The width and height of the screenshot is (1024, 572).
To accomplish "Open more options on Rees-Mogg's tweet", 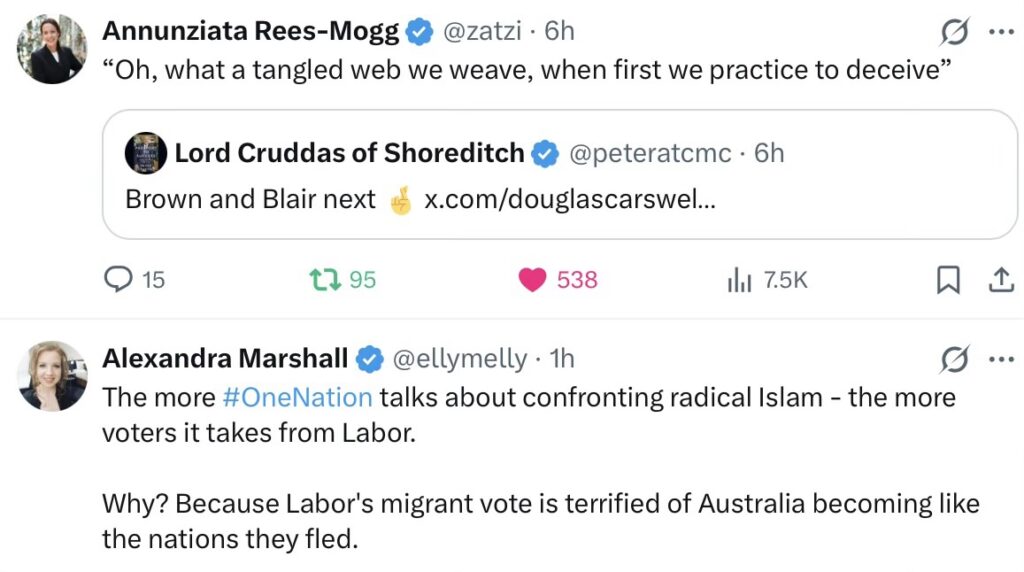I will [x=1001, y=31].
